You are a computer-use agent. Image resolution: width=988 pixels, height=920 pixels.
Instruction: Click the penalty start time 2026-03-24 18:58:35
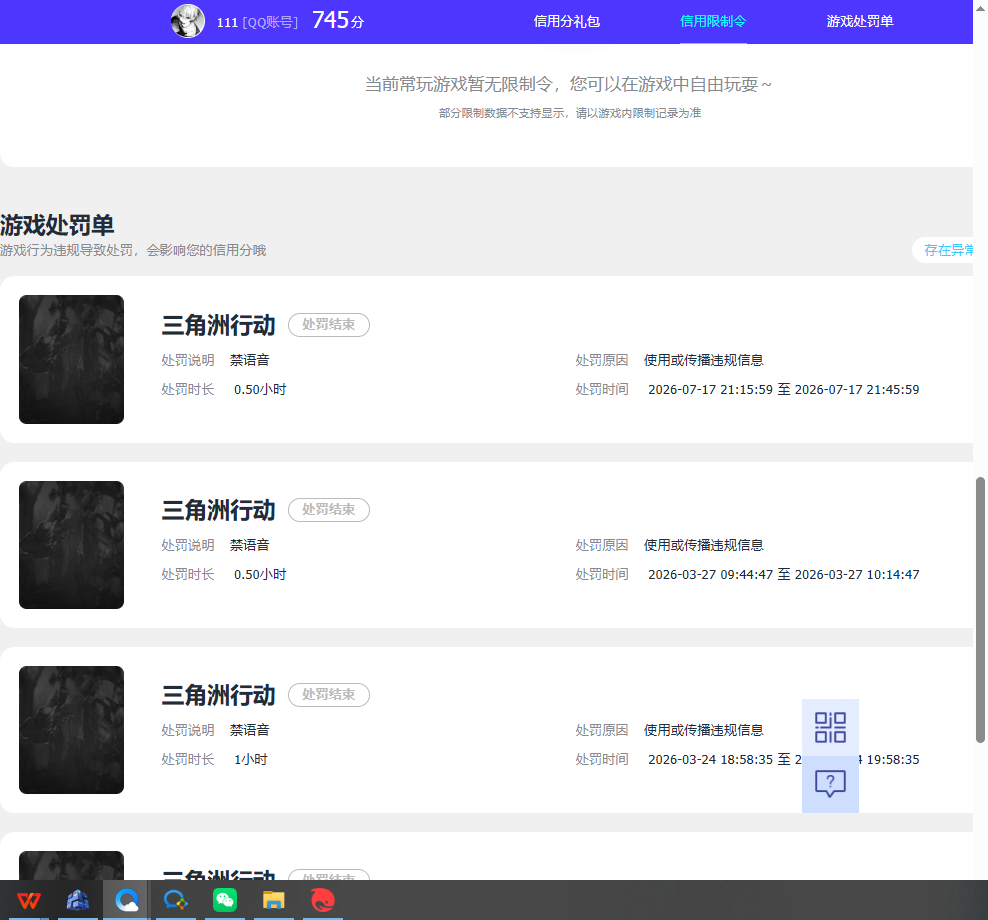point(710,759)
